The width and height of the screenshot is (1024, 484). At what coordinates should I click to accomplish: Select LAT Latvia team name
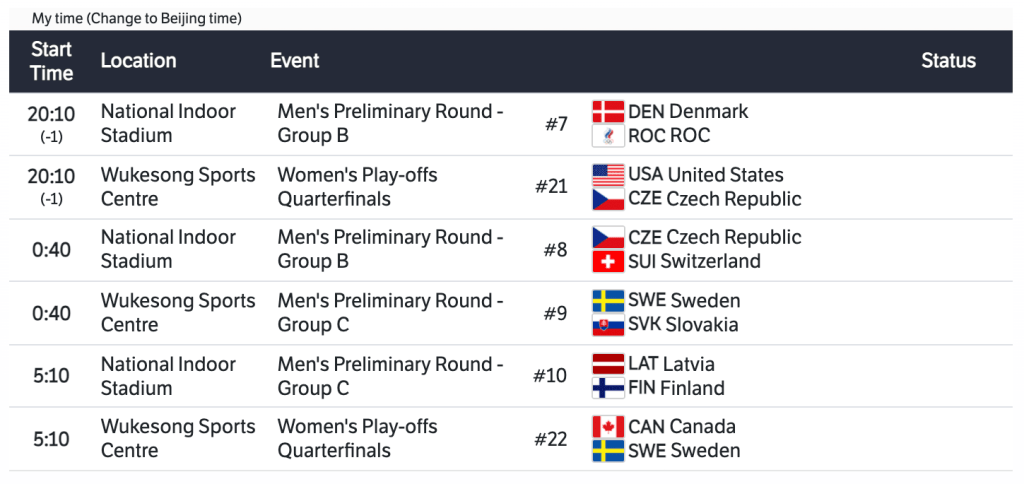(671, 364)
